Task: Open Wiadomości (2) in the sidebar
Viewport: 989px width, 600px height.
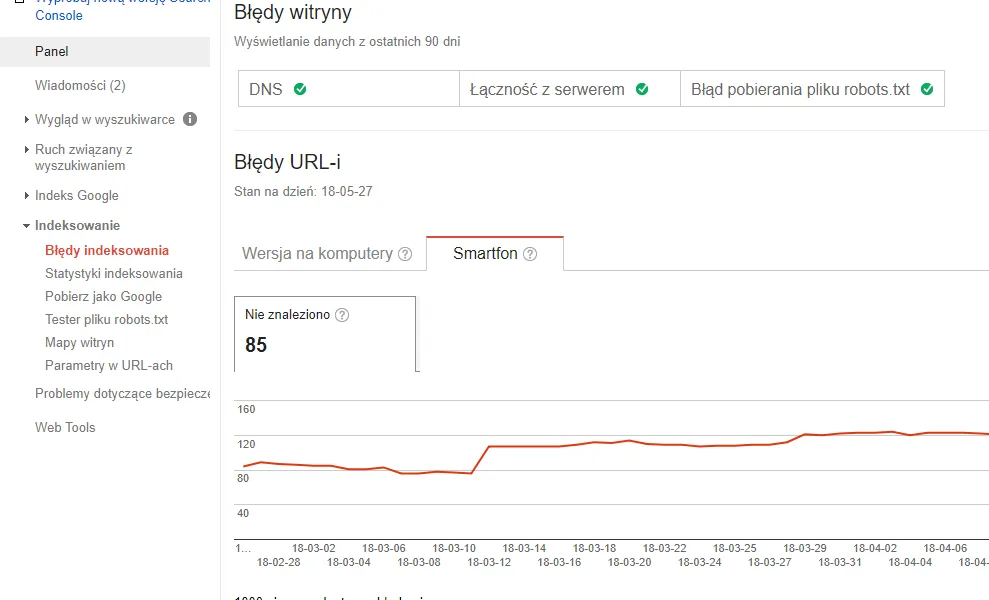Action: point(80,86)
